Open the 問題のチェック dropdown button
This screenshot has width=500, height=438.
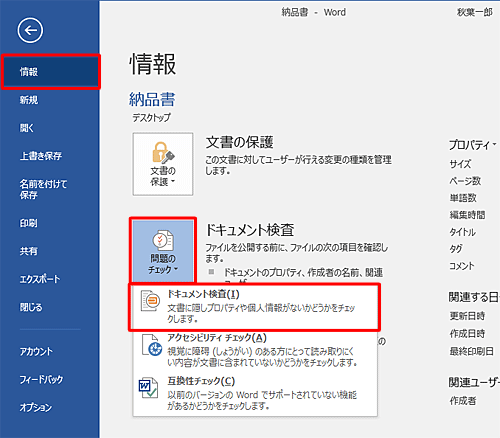coord(163,250)
